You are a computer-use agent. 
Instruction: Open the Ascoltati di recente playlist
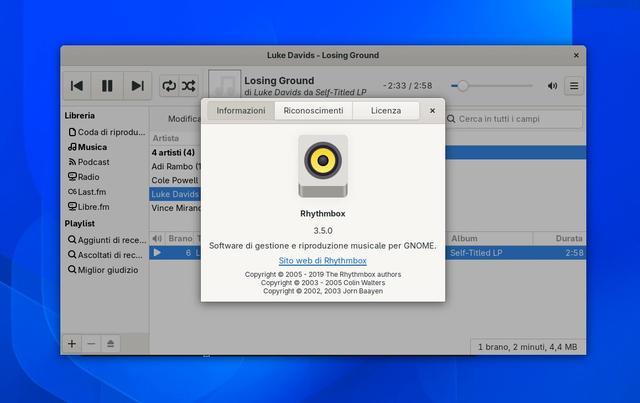pos(107,255)
